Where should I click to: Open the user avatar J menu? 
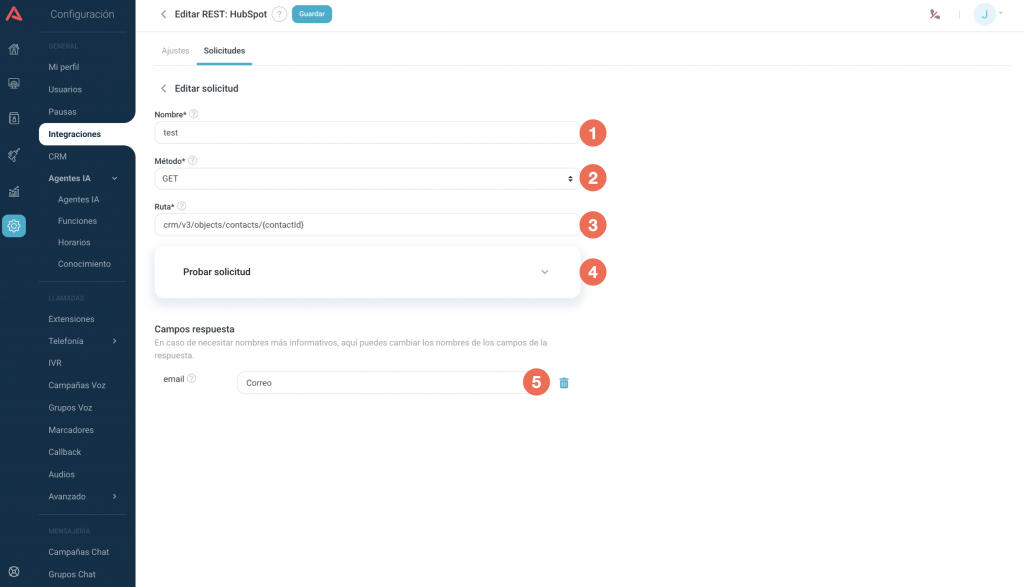point(985,14)
